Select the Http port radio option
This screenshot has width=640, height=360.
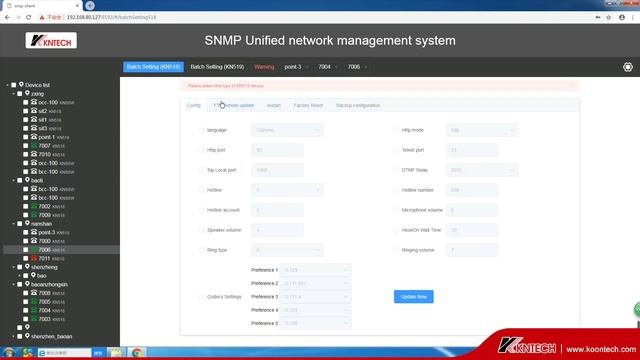[x=201, y=150]
